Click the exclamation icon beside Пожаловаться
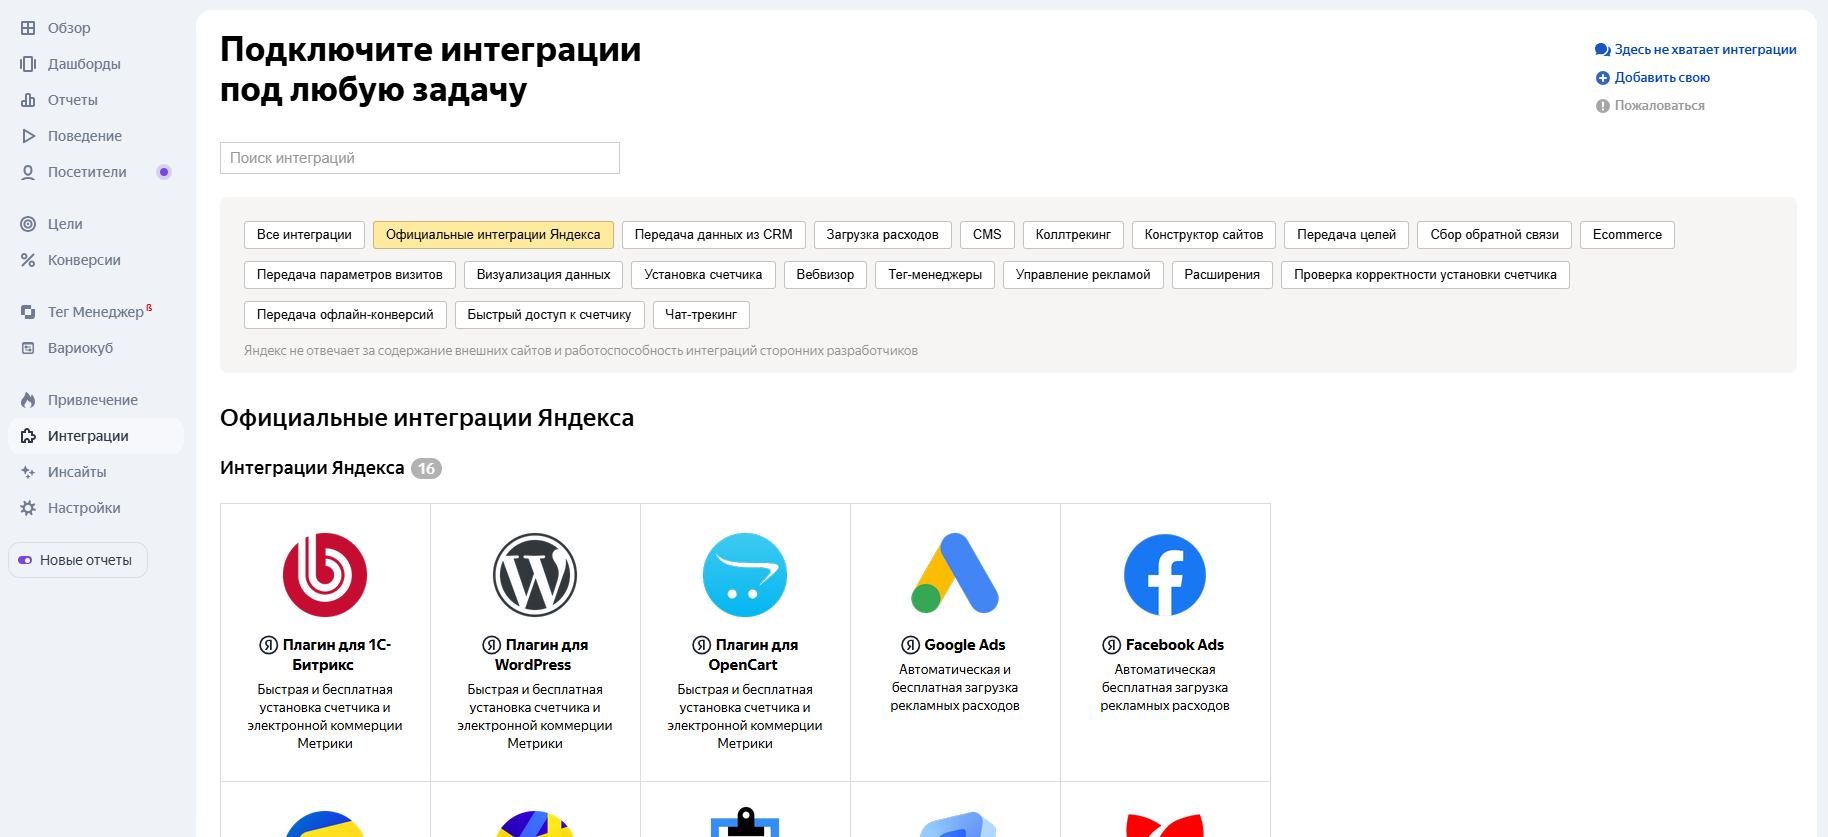 coord(1602,106)
